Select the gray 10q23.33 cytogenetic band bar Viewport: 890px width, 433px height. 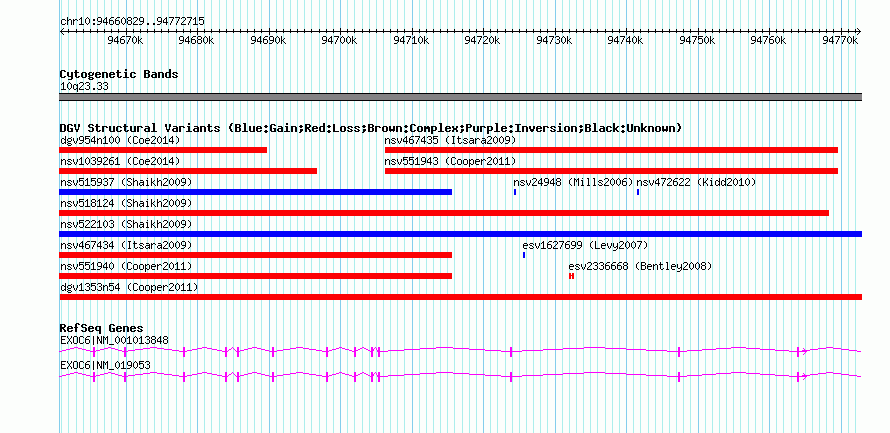pos(460,97)
